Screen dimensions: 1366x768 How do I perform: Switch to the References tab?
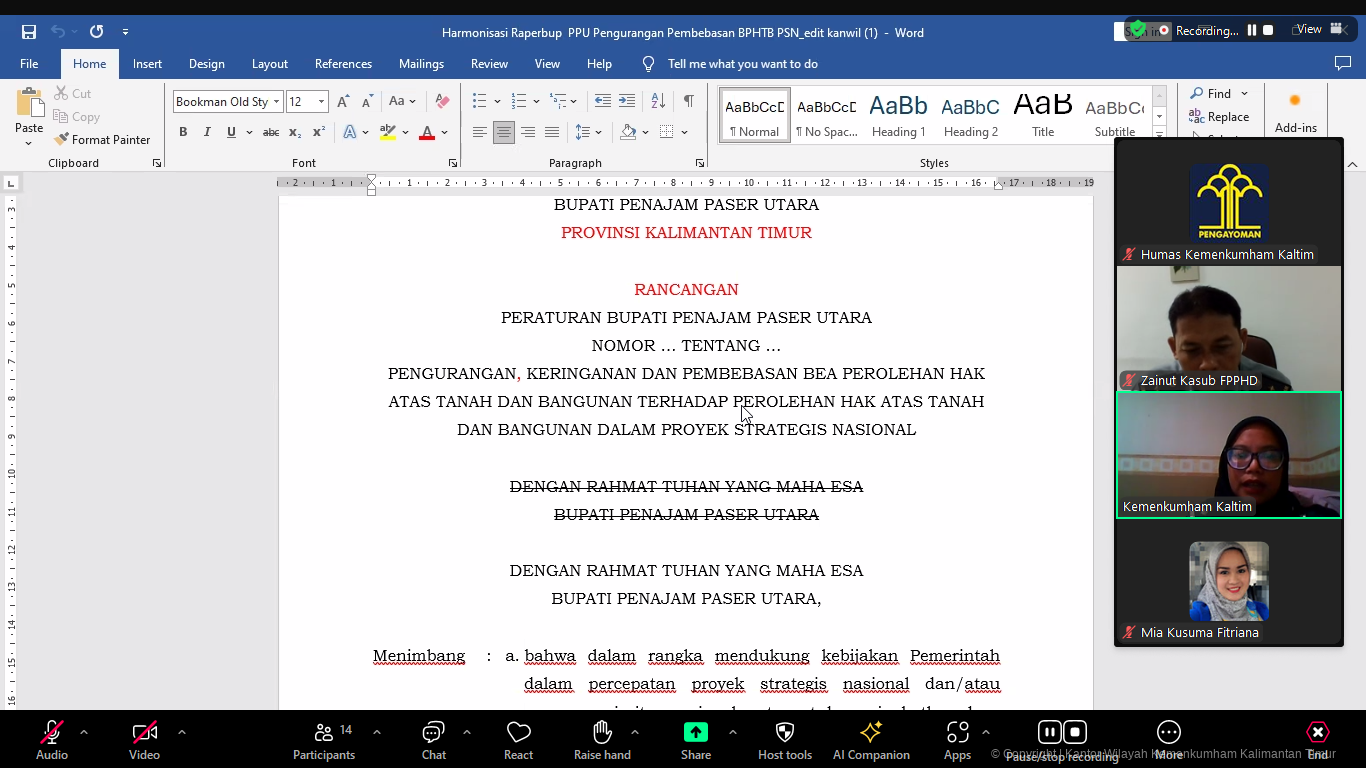(343, 64)
